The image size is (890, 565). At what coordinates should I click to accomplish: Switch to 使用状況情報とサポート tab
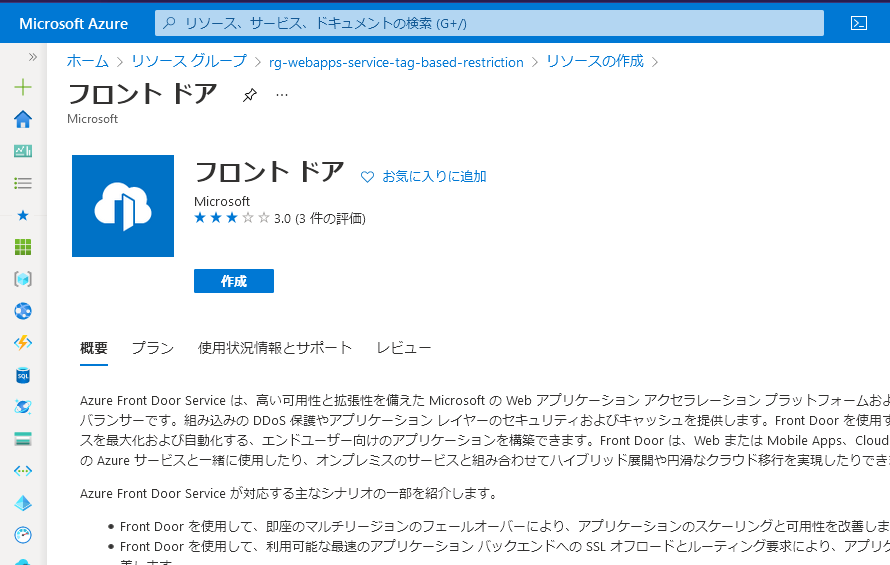(275, 348)
